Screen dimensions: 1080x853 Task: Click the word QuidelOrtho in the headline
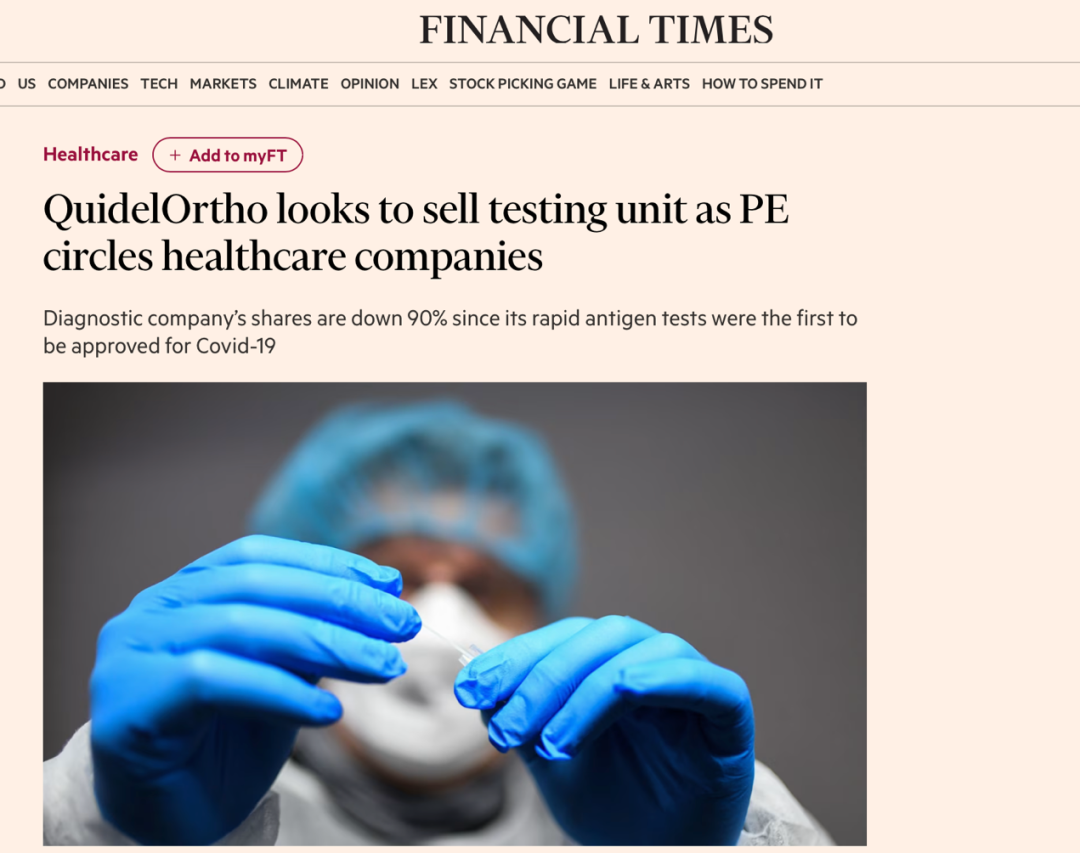[155, 209]
